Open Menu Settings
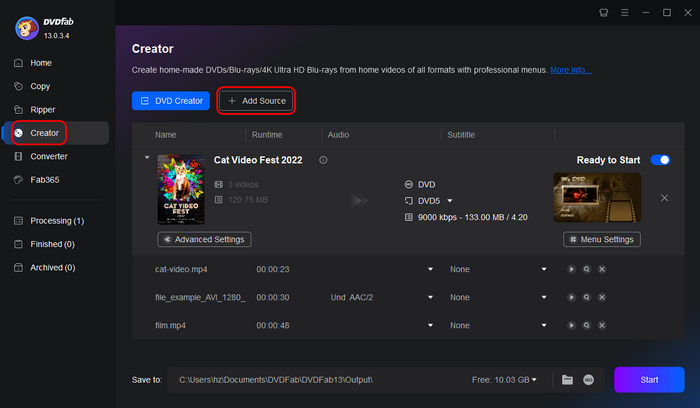 click(x=601, y=239)
